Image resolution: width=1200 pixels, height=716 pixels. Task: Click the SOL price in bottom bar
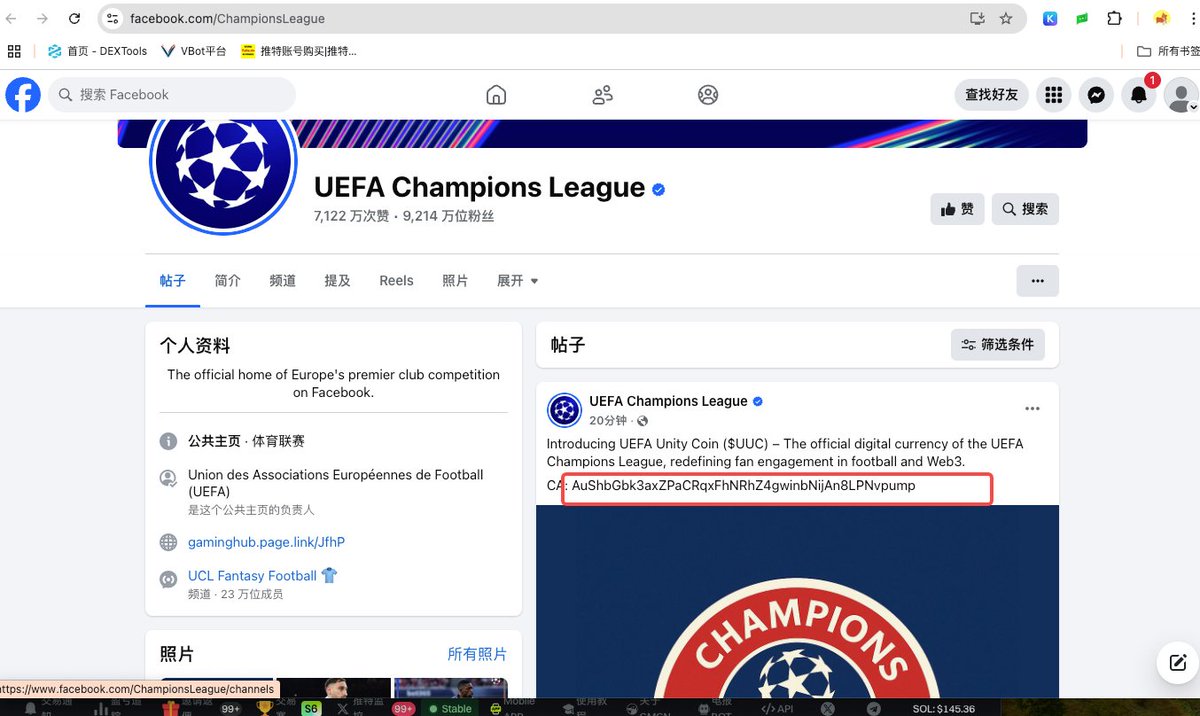[943, 708]
